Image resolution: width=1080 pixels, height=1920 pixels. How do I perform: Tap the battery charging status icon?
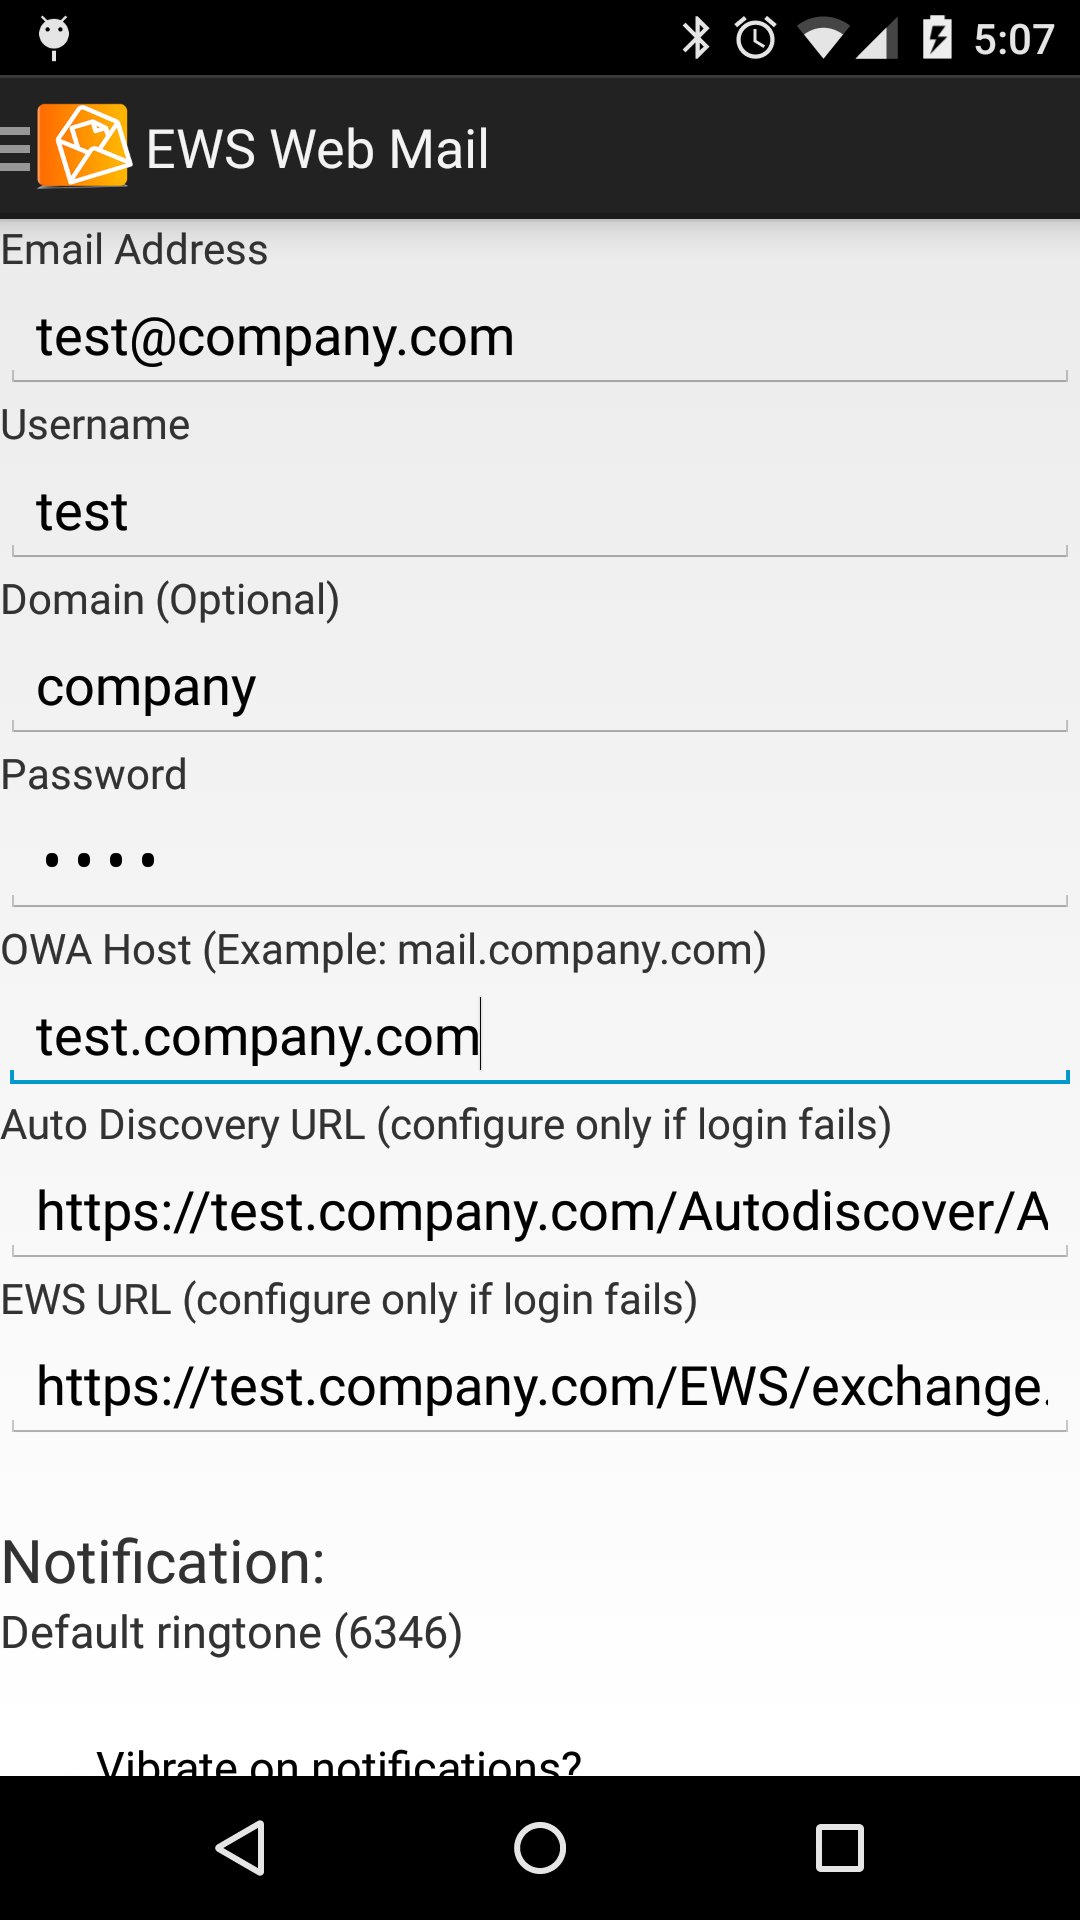pos(936,39)
